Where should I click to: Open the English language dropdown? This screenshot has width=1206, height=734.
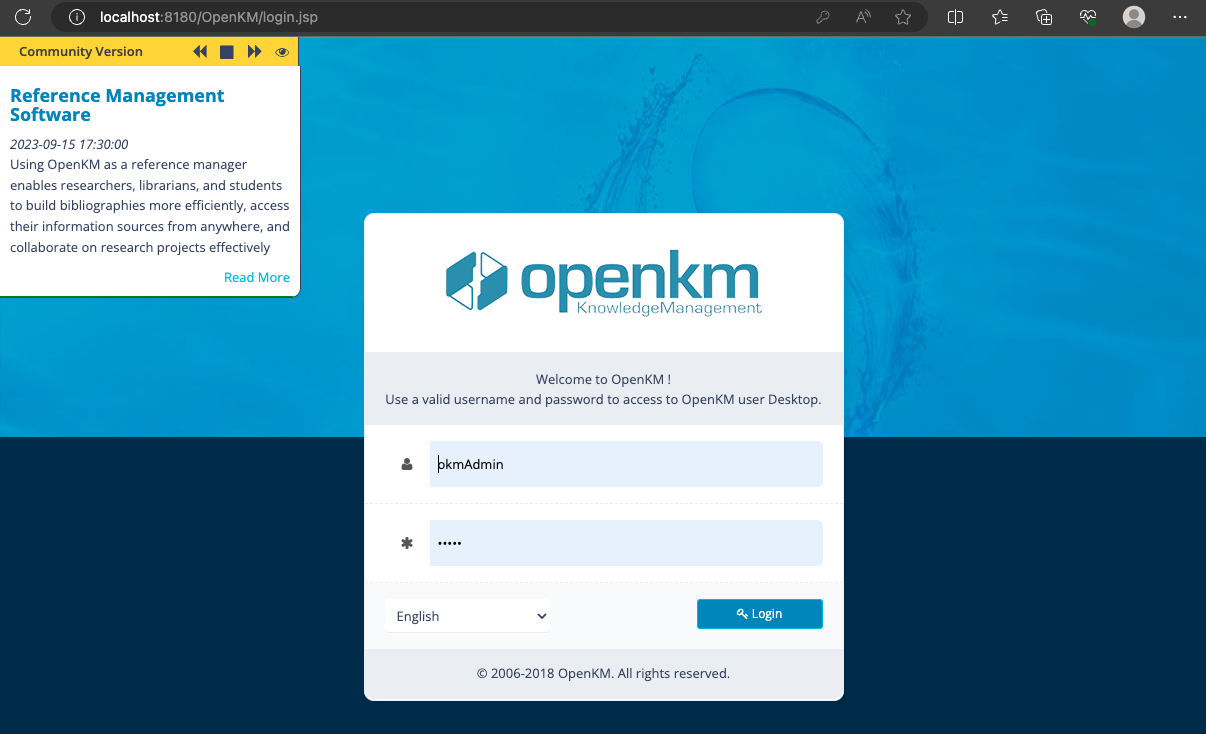467,616
